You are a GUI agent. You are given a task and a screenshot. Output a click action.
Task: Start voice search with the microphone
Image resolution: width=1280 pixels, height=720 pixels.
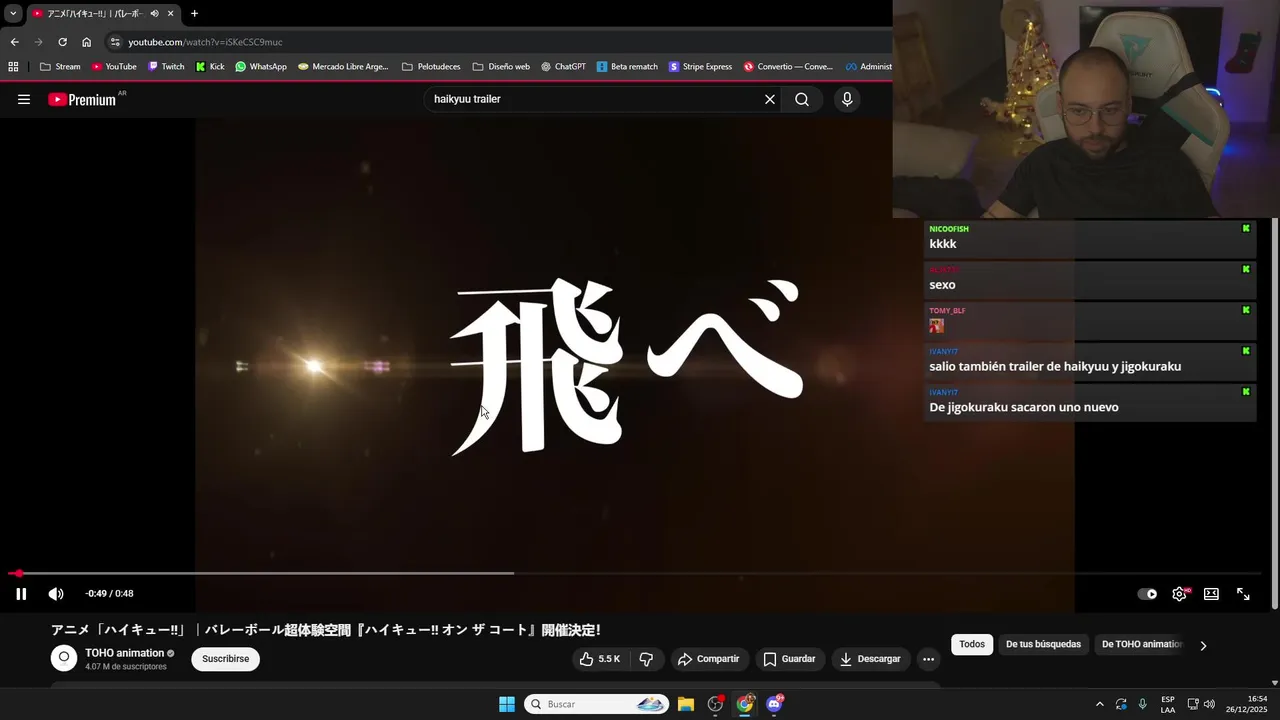[847, 99]
